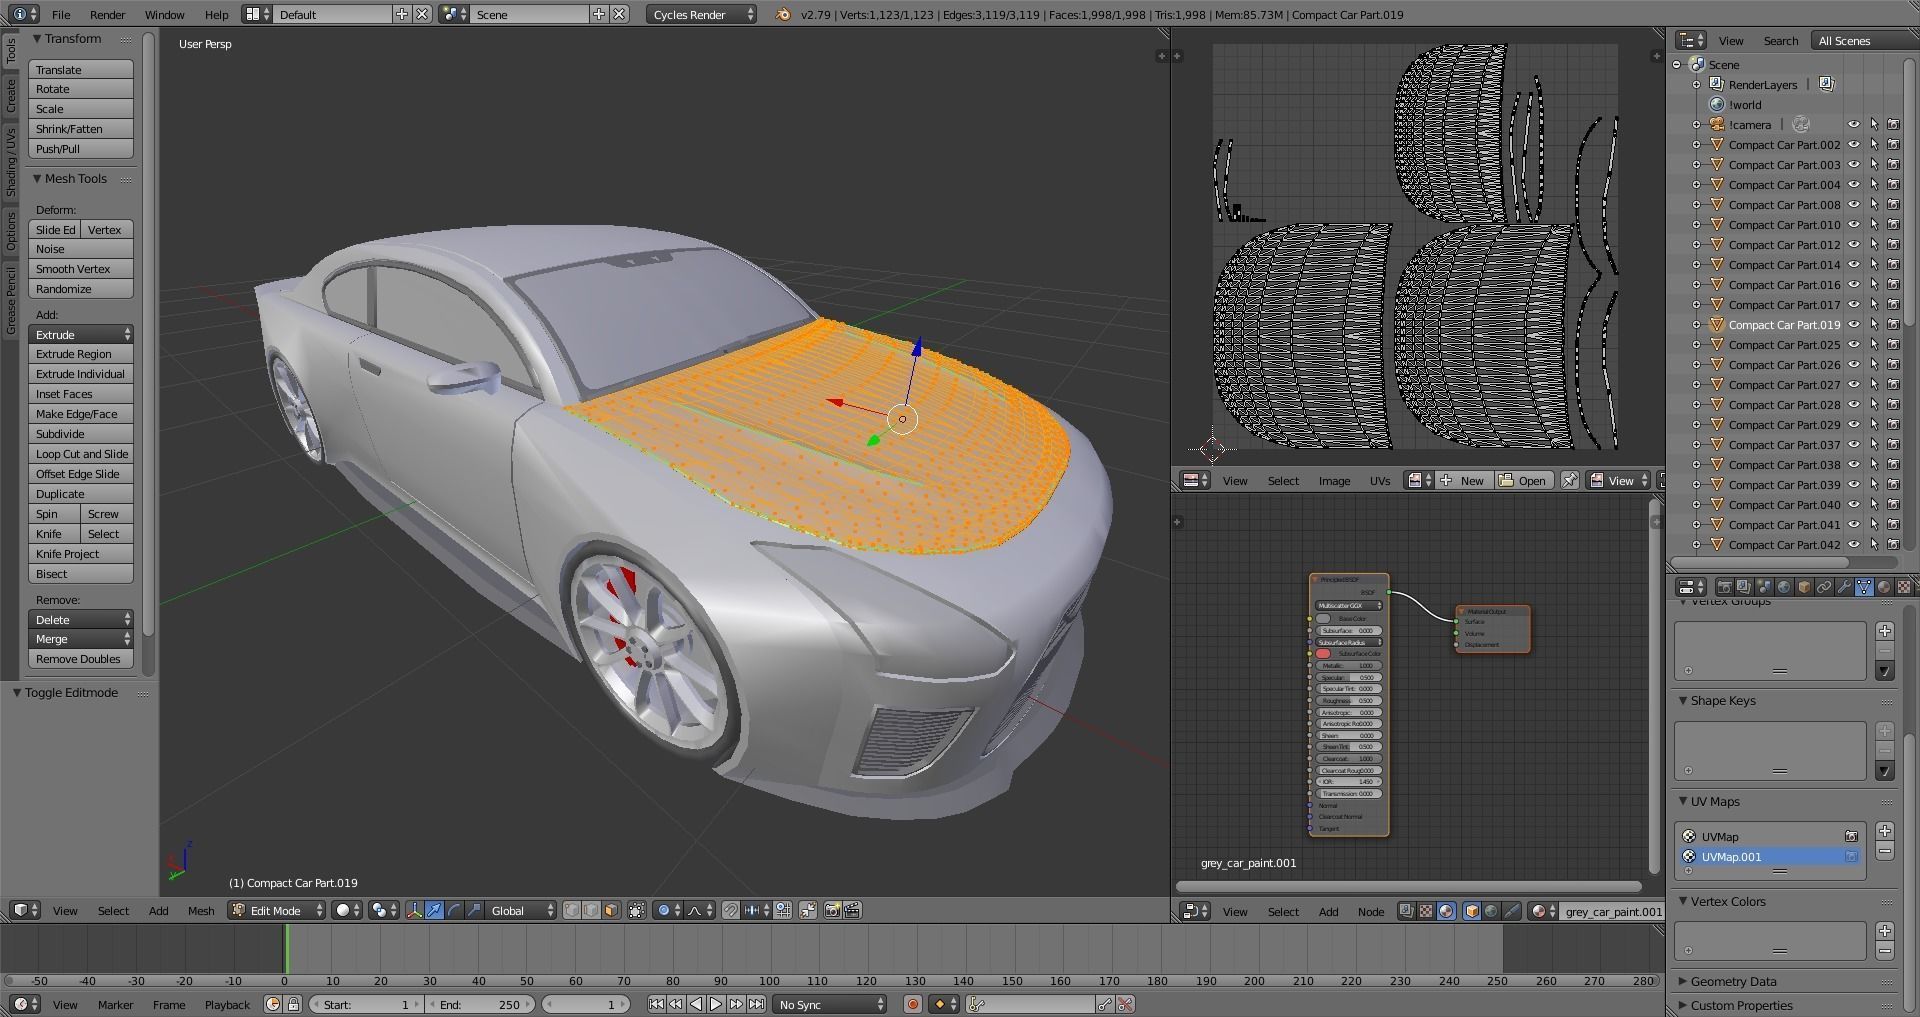Toggle selectability arrow for Compact Car Part.010
This screenshot has width=1920, height=1017.
(x=1874, y=225)
